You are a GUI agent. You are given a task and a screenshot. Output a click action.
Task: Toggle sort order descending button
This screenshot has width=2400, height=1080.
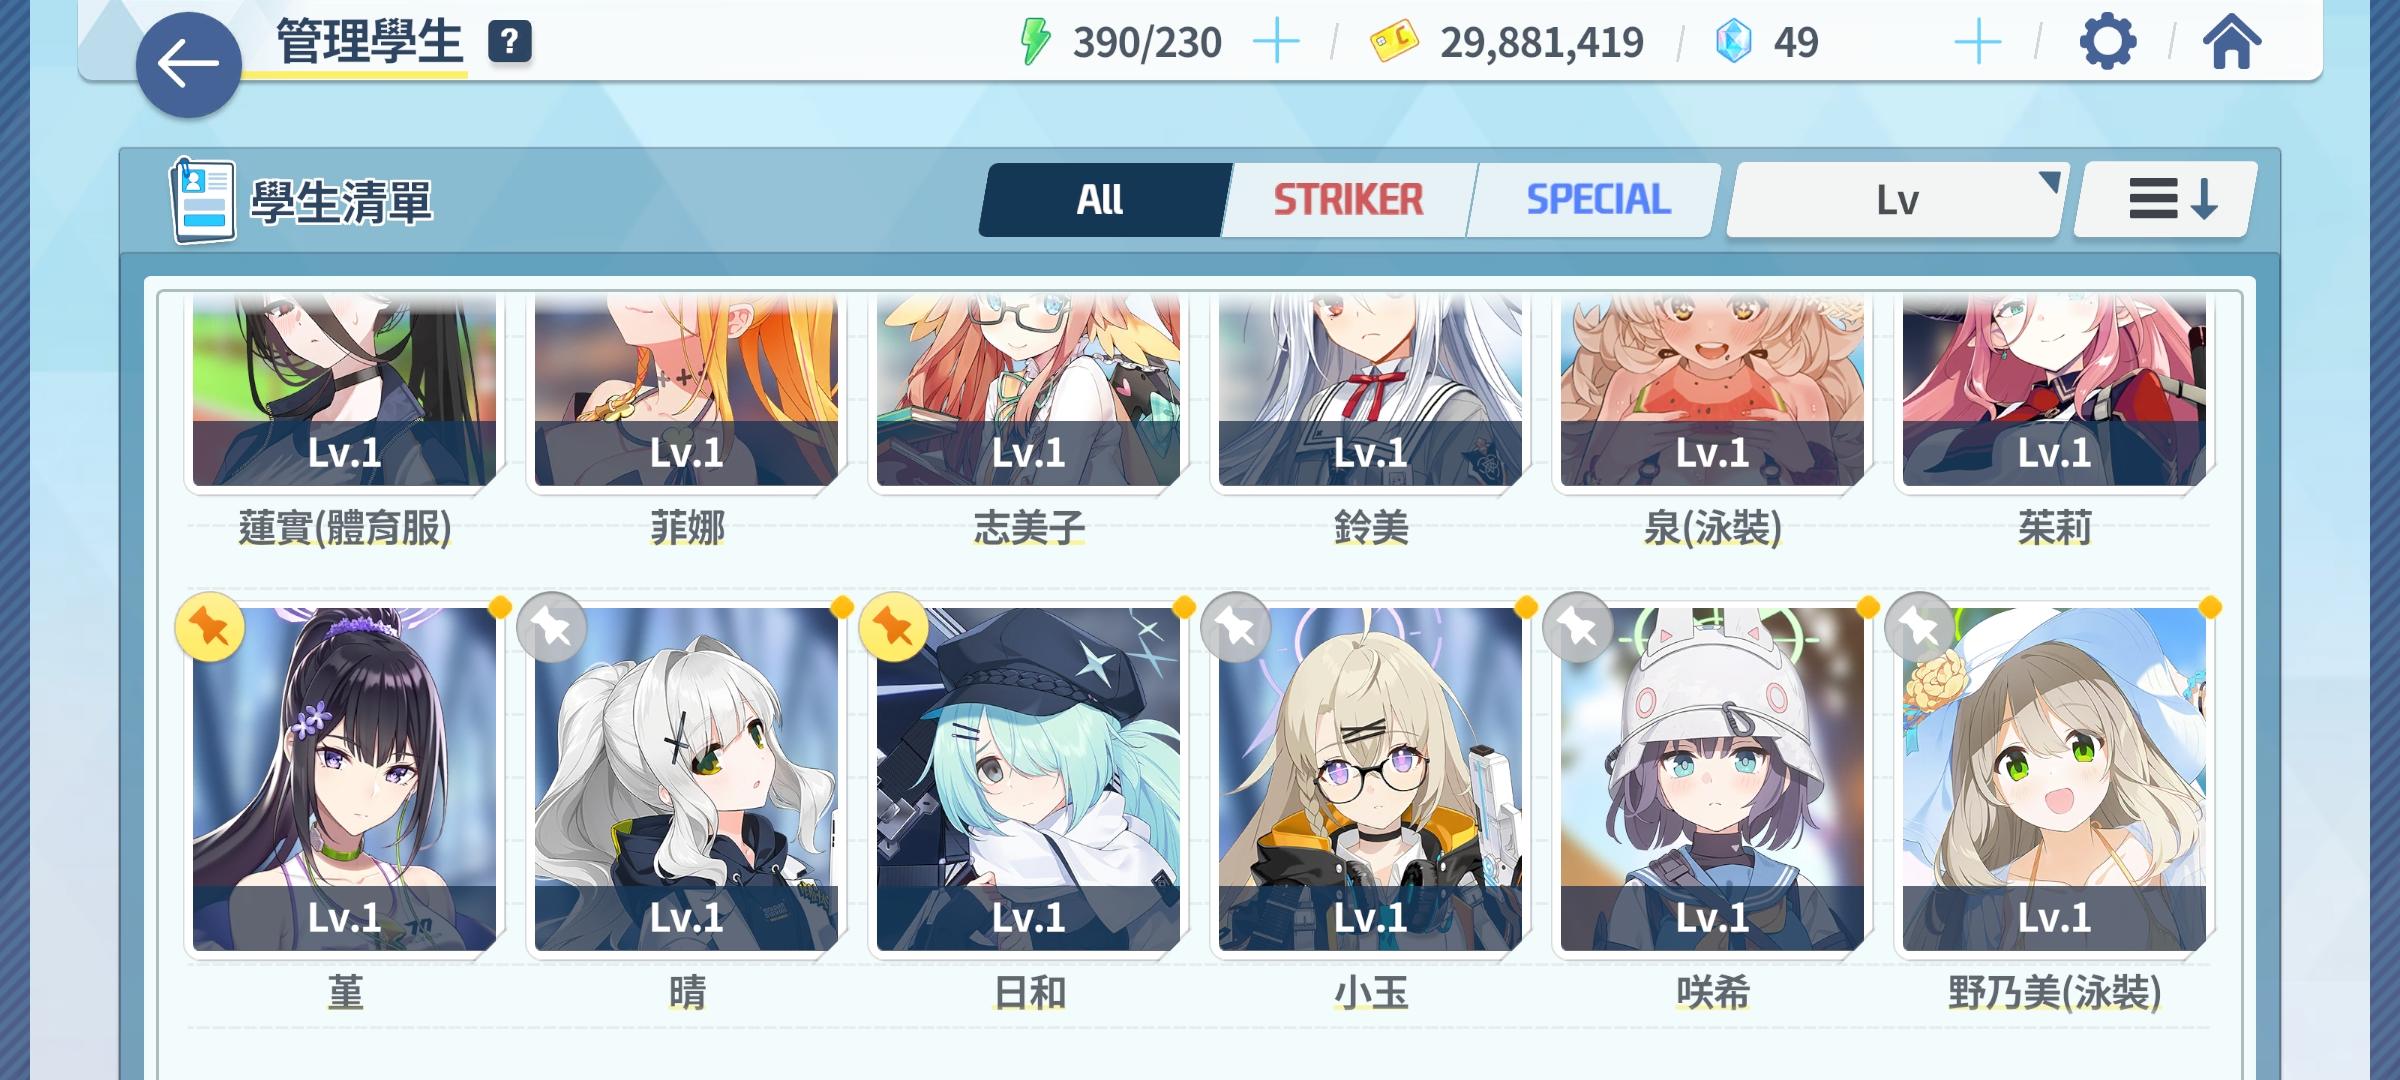(x=2166, y=200)
